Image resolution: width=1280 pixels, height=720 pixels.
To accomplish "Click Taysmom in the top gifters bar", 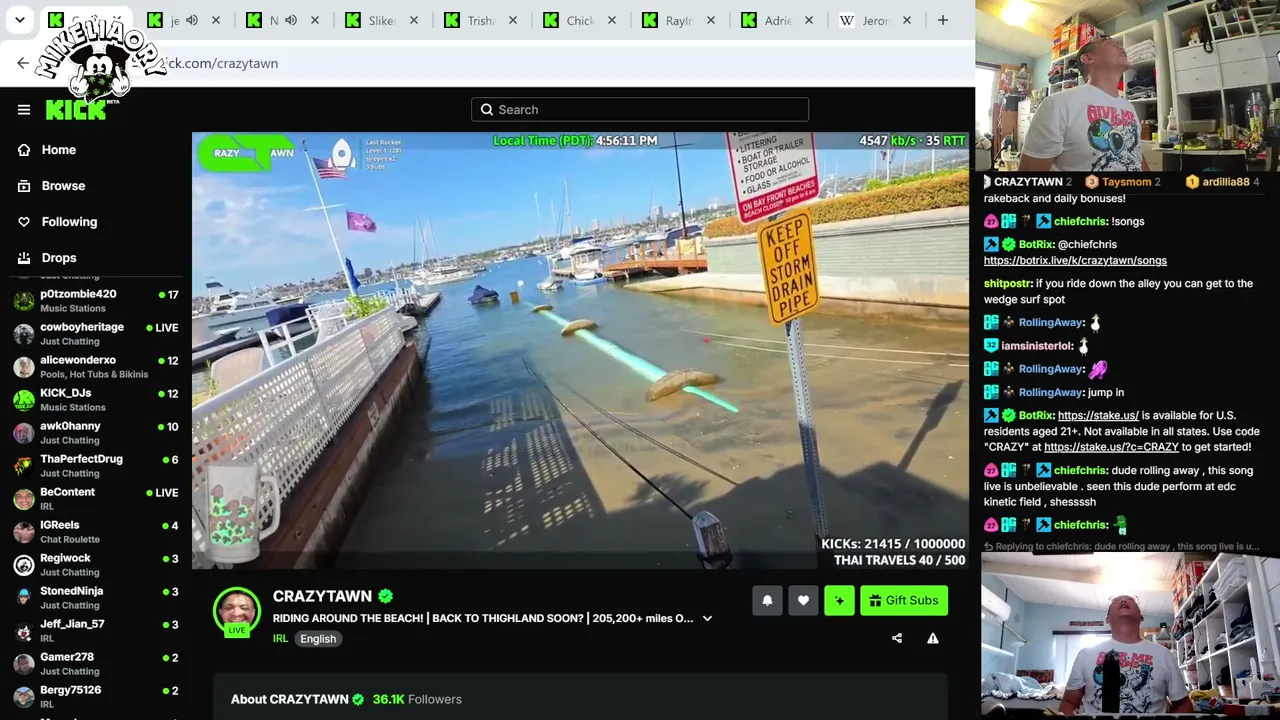I will pos(1125,182).
